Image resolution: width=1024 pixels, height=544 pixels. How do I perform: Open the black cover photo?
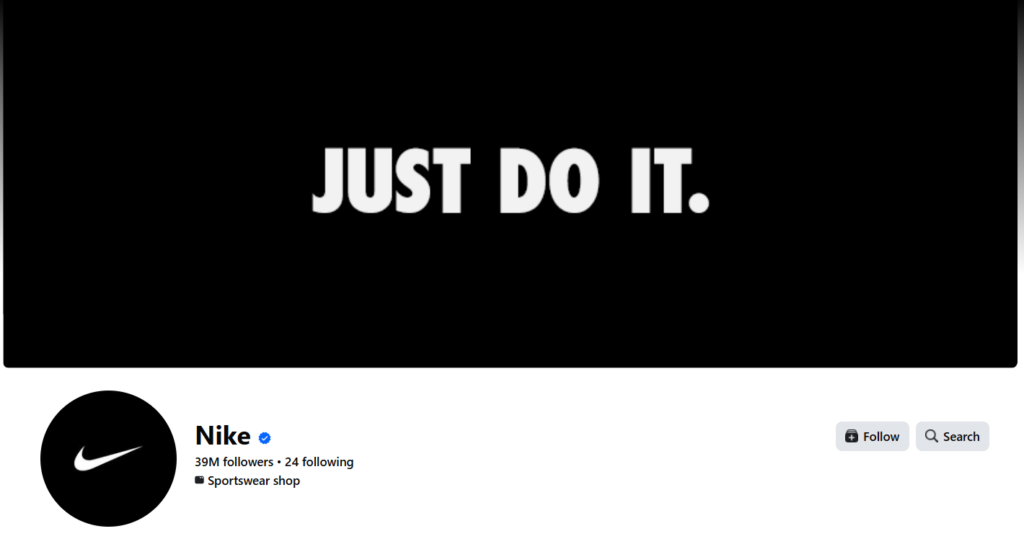coord(511,183)
